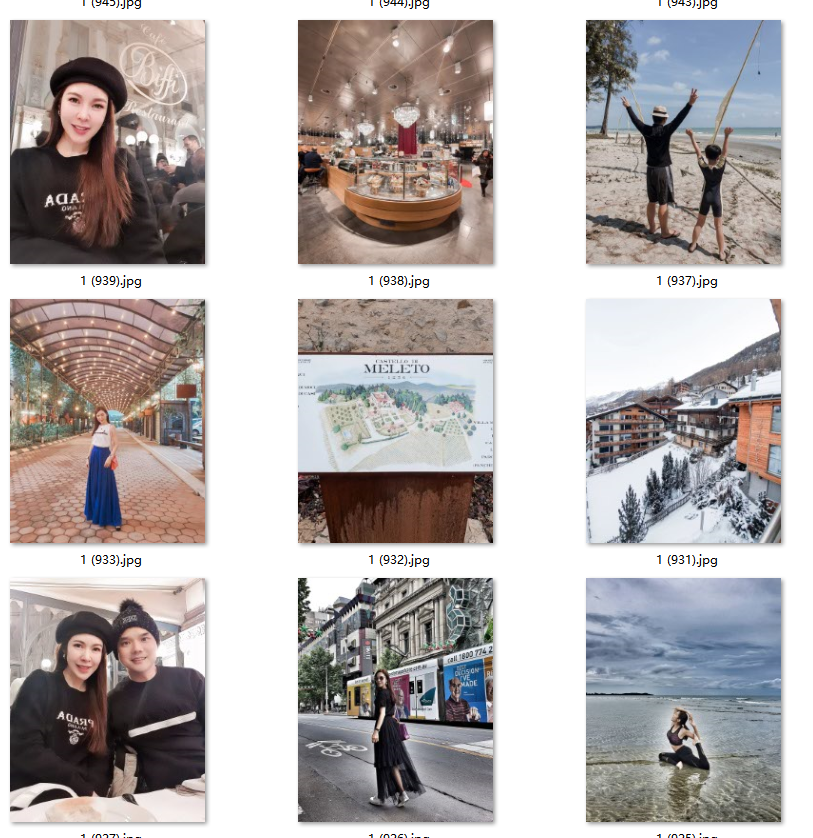
Task: Click the partially visible 1 (944).jpg label
Action: (399, 4)
